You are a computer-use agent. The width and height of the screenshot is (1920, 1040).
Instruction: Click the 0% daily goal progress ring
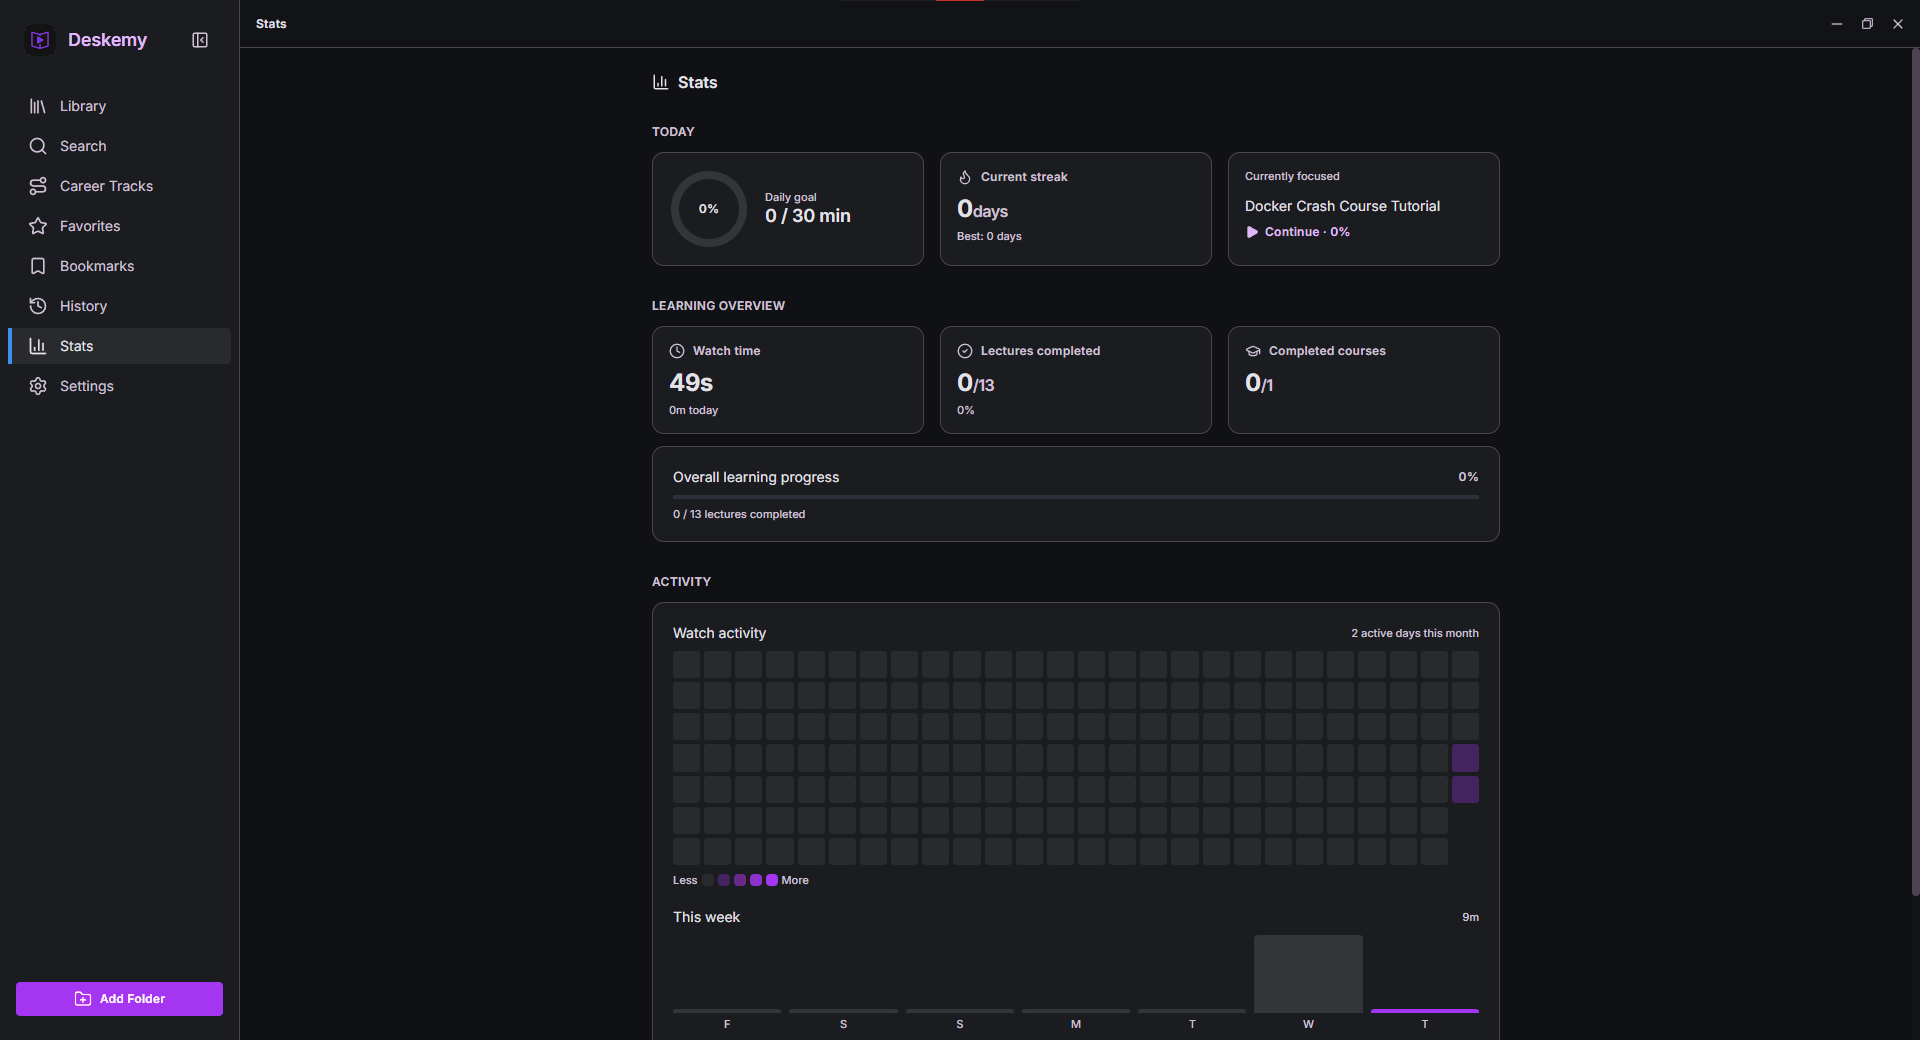[x=709, y=209]
